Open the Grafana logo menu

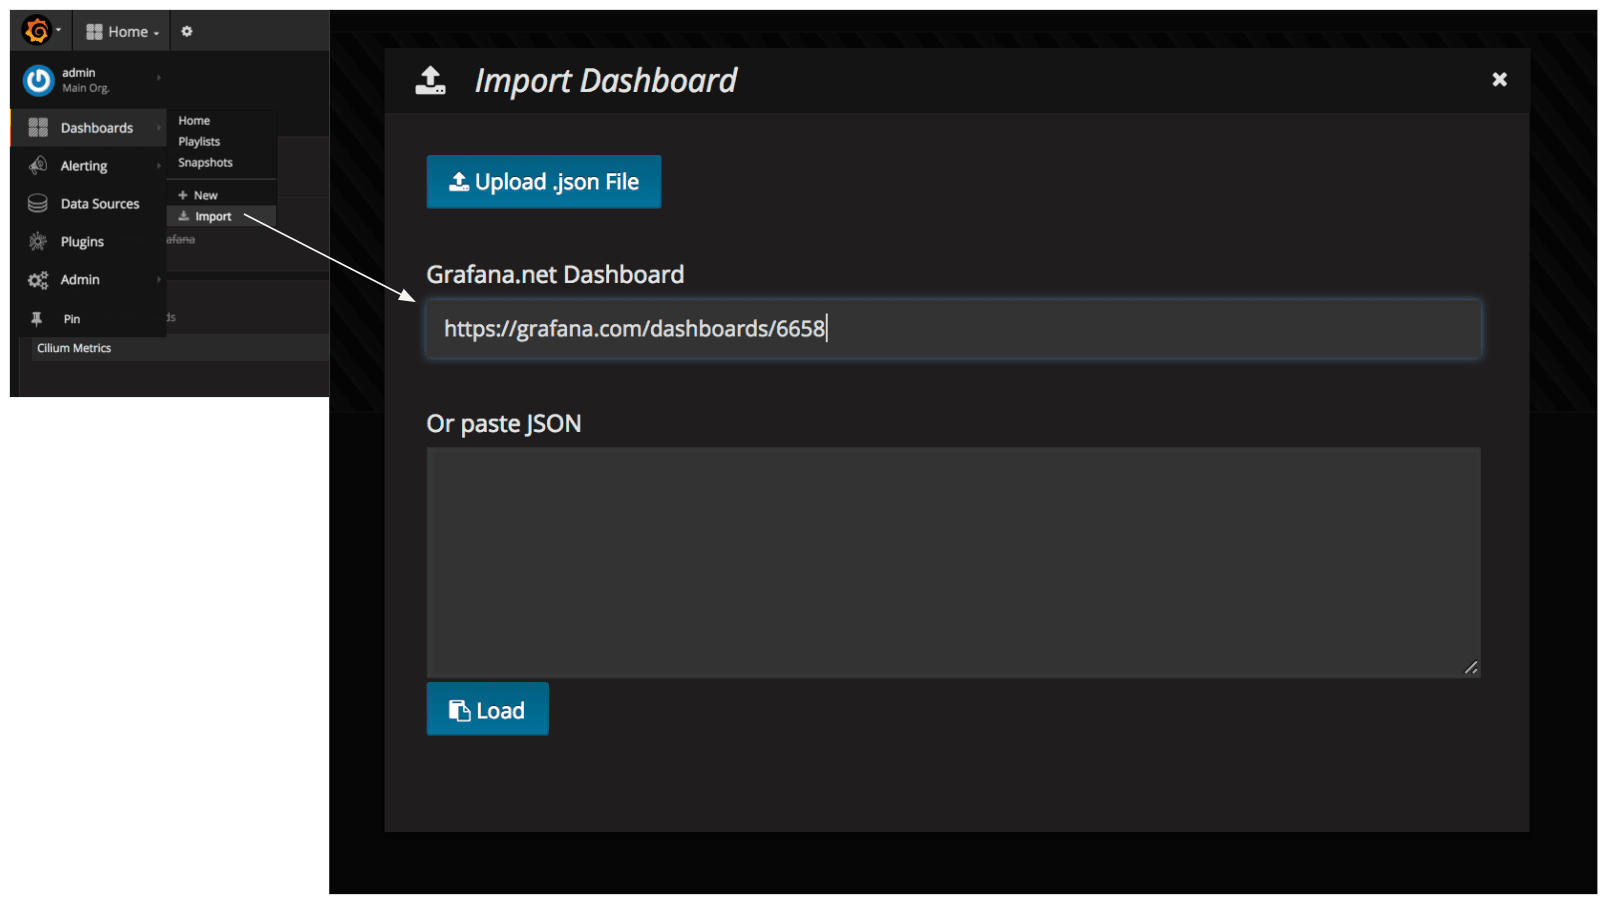[x=40, y=31]
